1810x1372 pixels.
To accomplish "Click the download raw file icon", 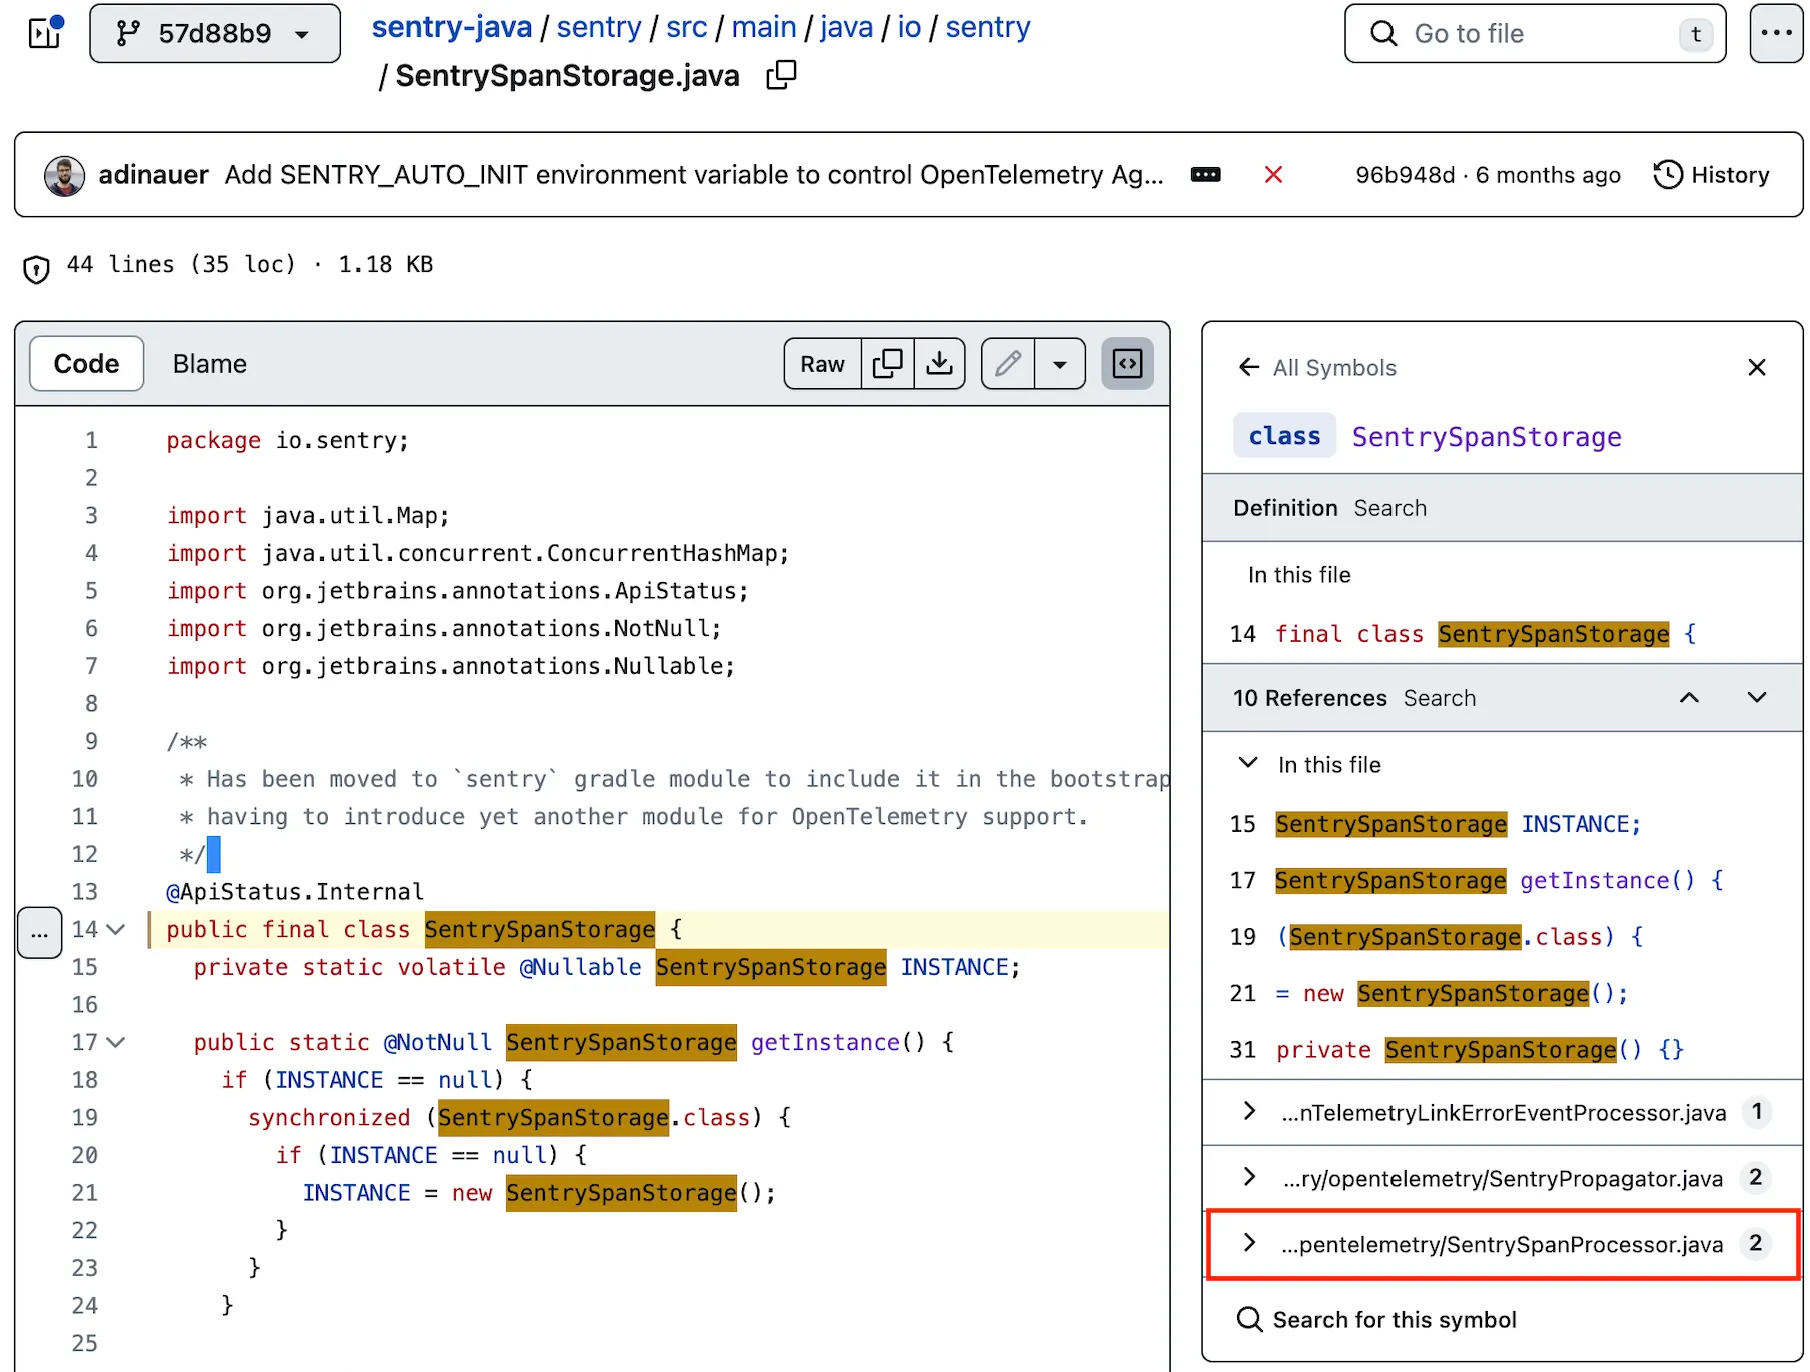I will click(x=939, y=364).
